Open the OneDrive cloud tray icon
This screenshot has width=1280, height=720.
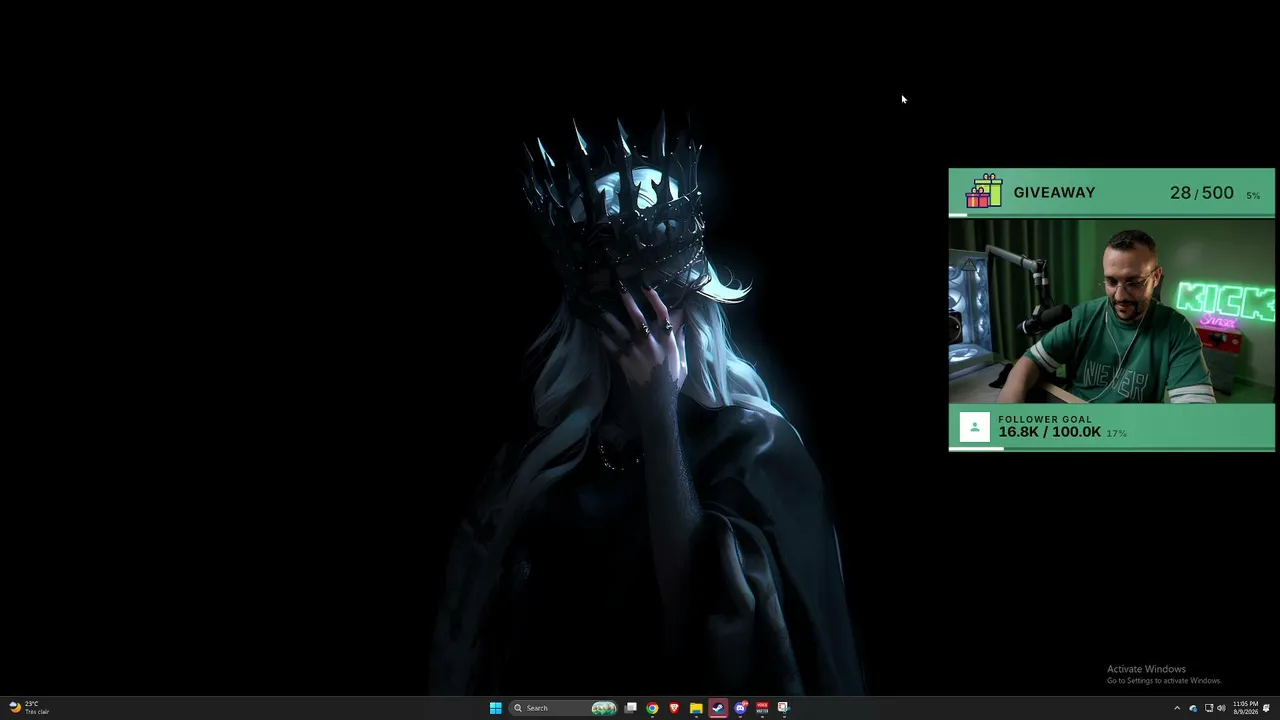tap(1193, 708)
